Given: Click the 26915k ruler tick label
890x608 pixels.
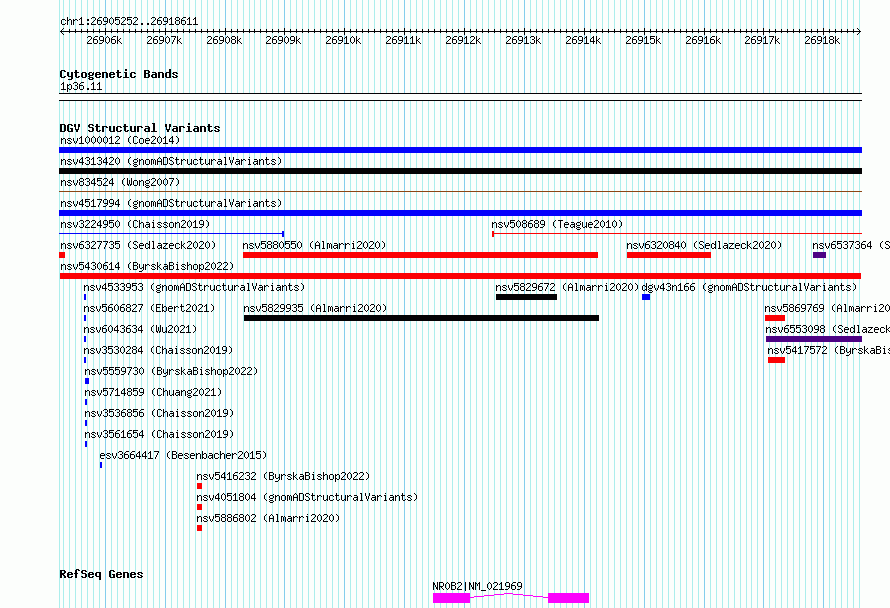Looking at the screenshot, I should [x=643, y=40].
